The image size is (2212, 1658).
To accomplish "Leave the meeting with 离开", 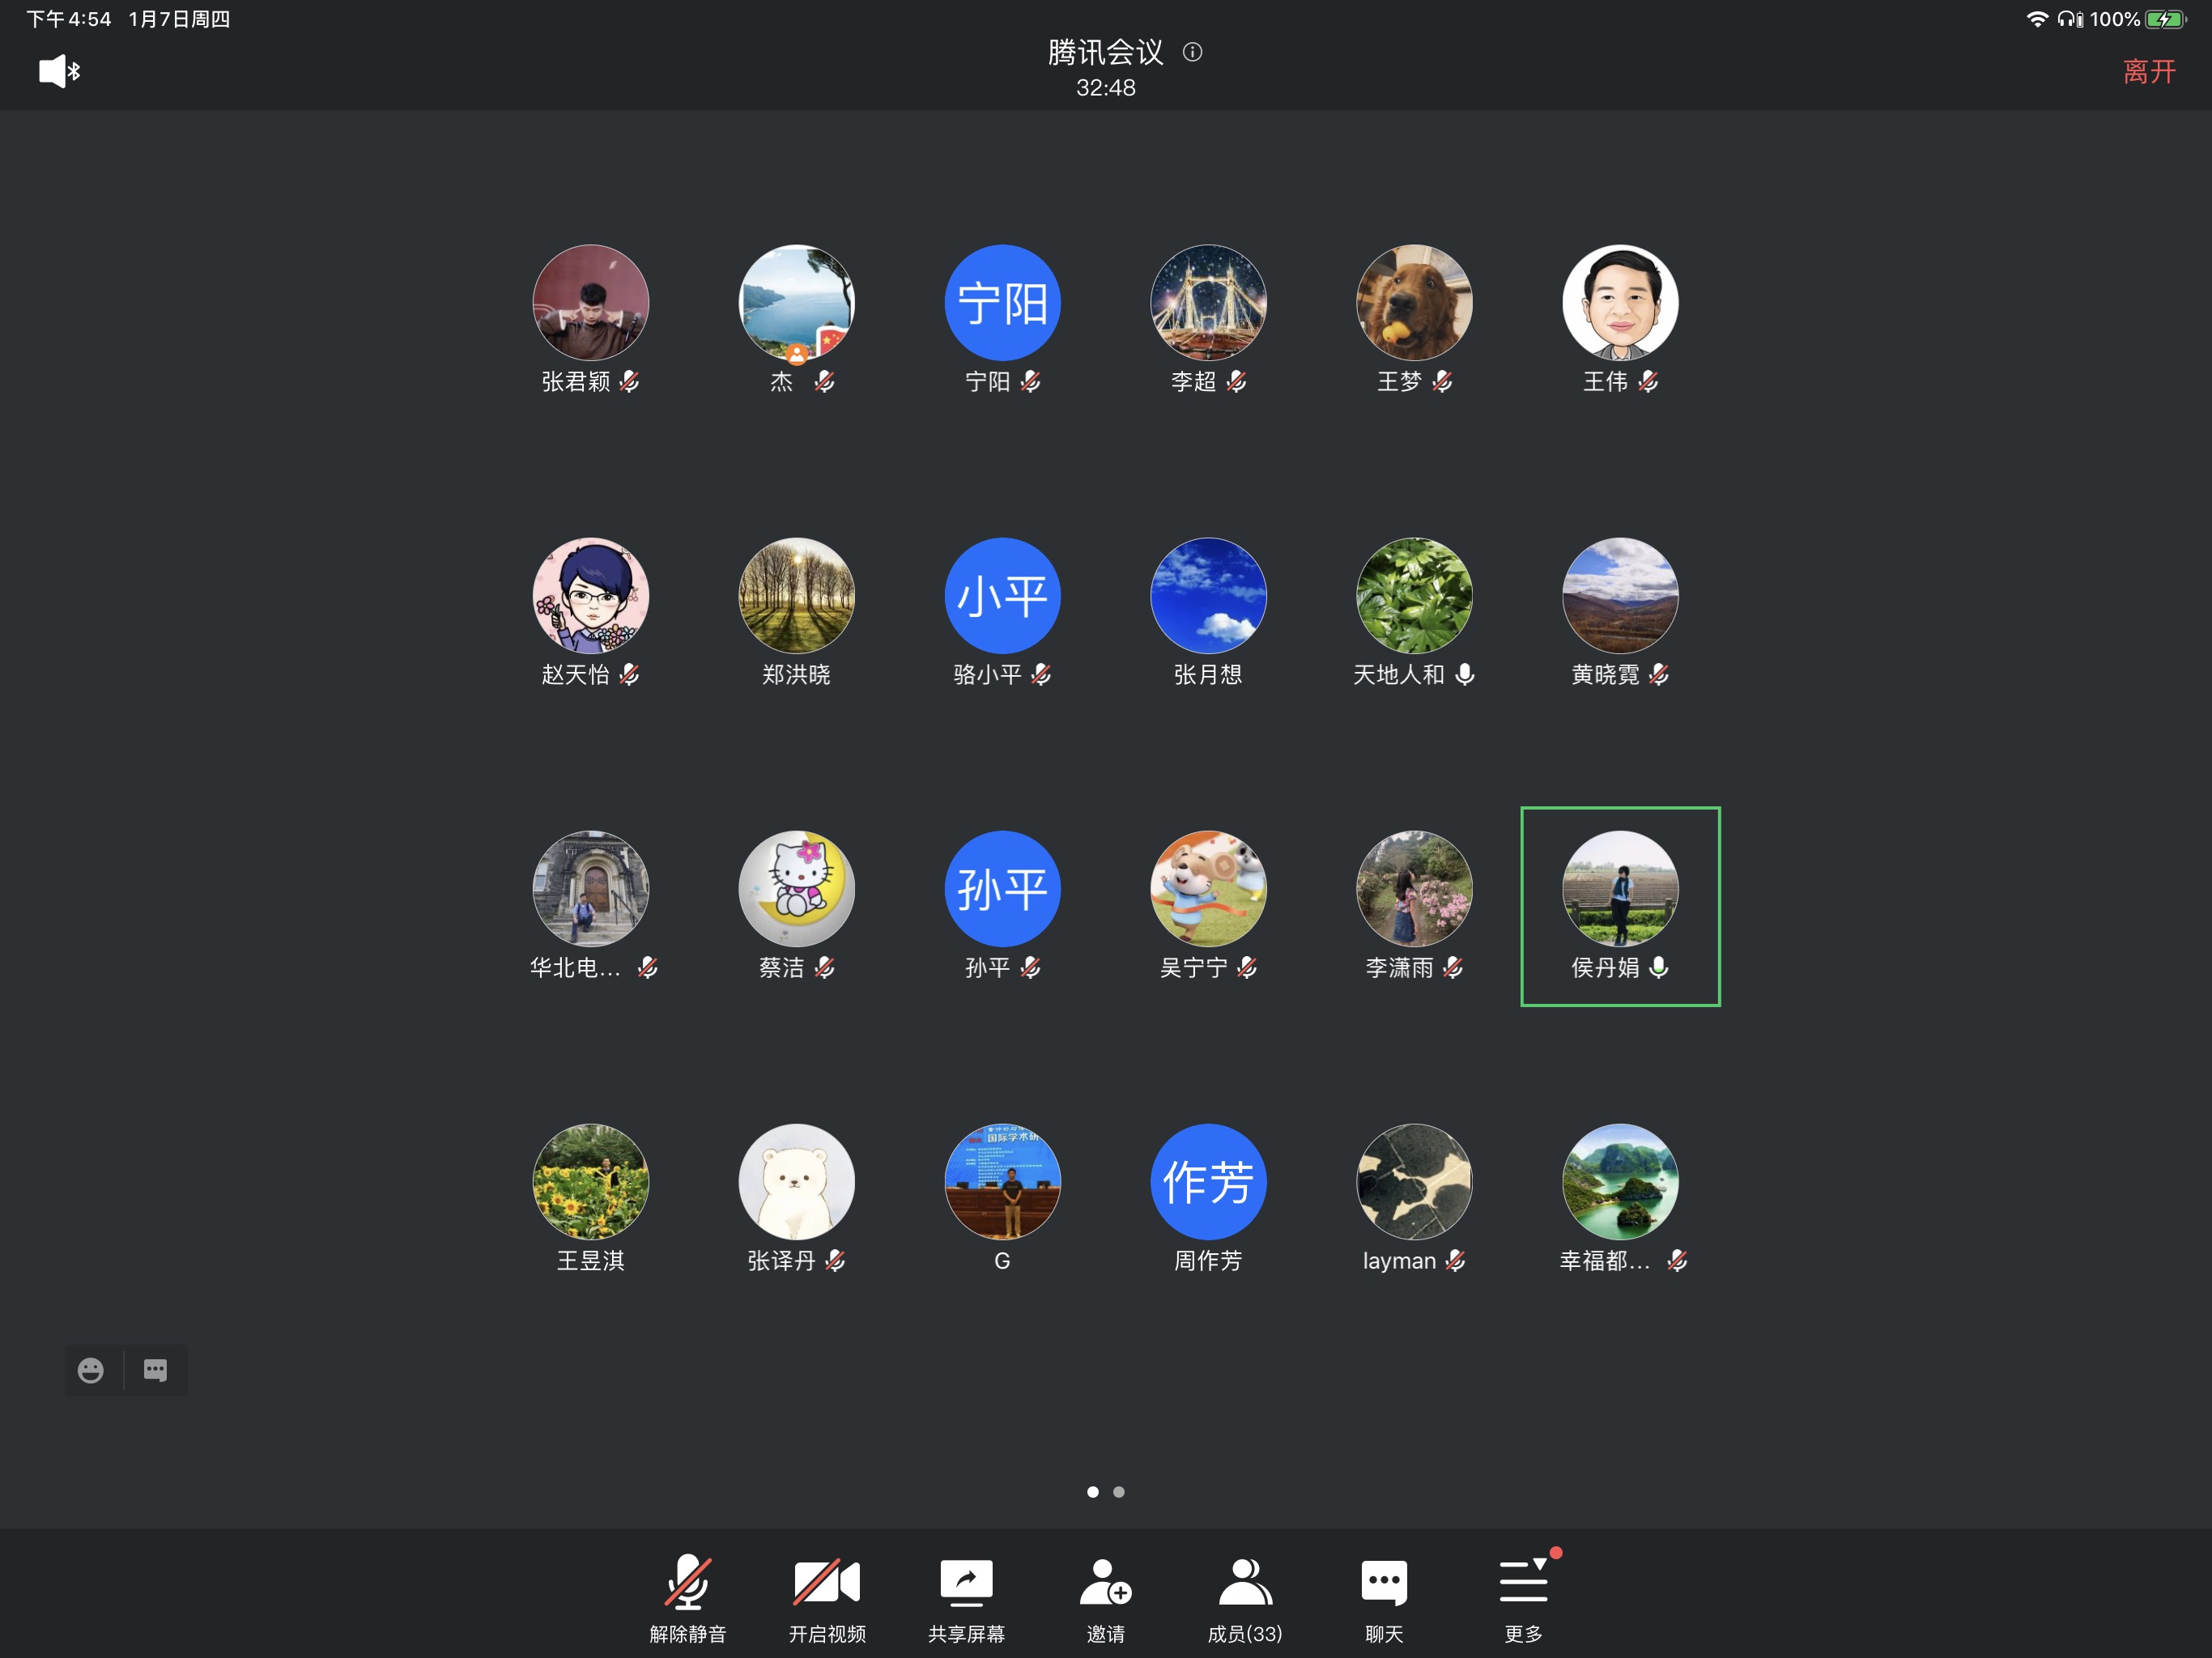I will [x=2148, y=71].
